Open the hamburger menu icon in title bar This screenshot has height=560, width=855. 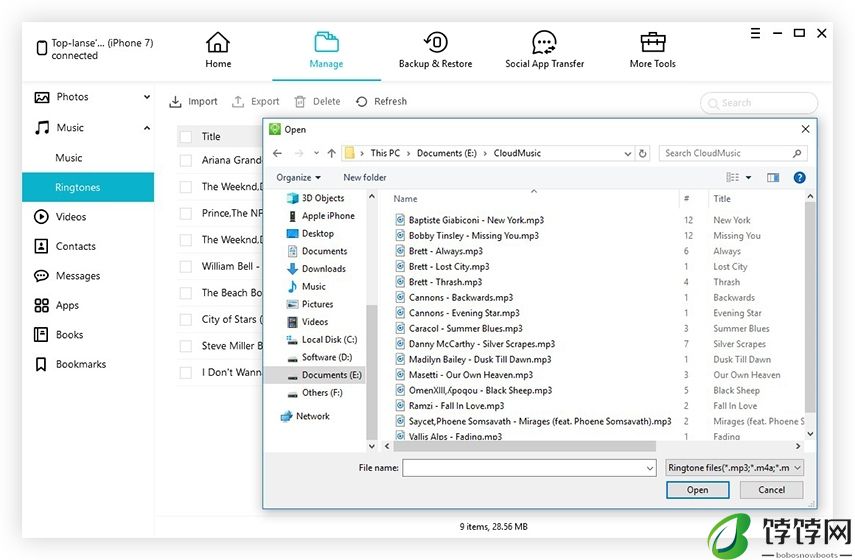point(755,33)
